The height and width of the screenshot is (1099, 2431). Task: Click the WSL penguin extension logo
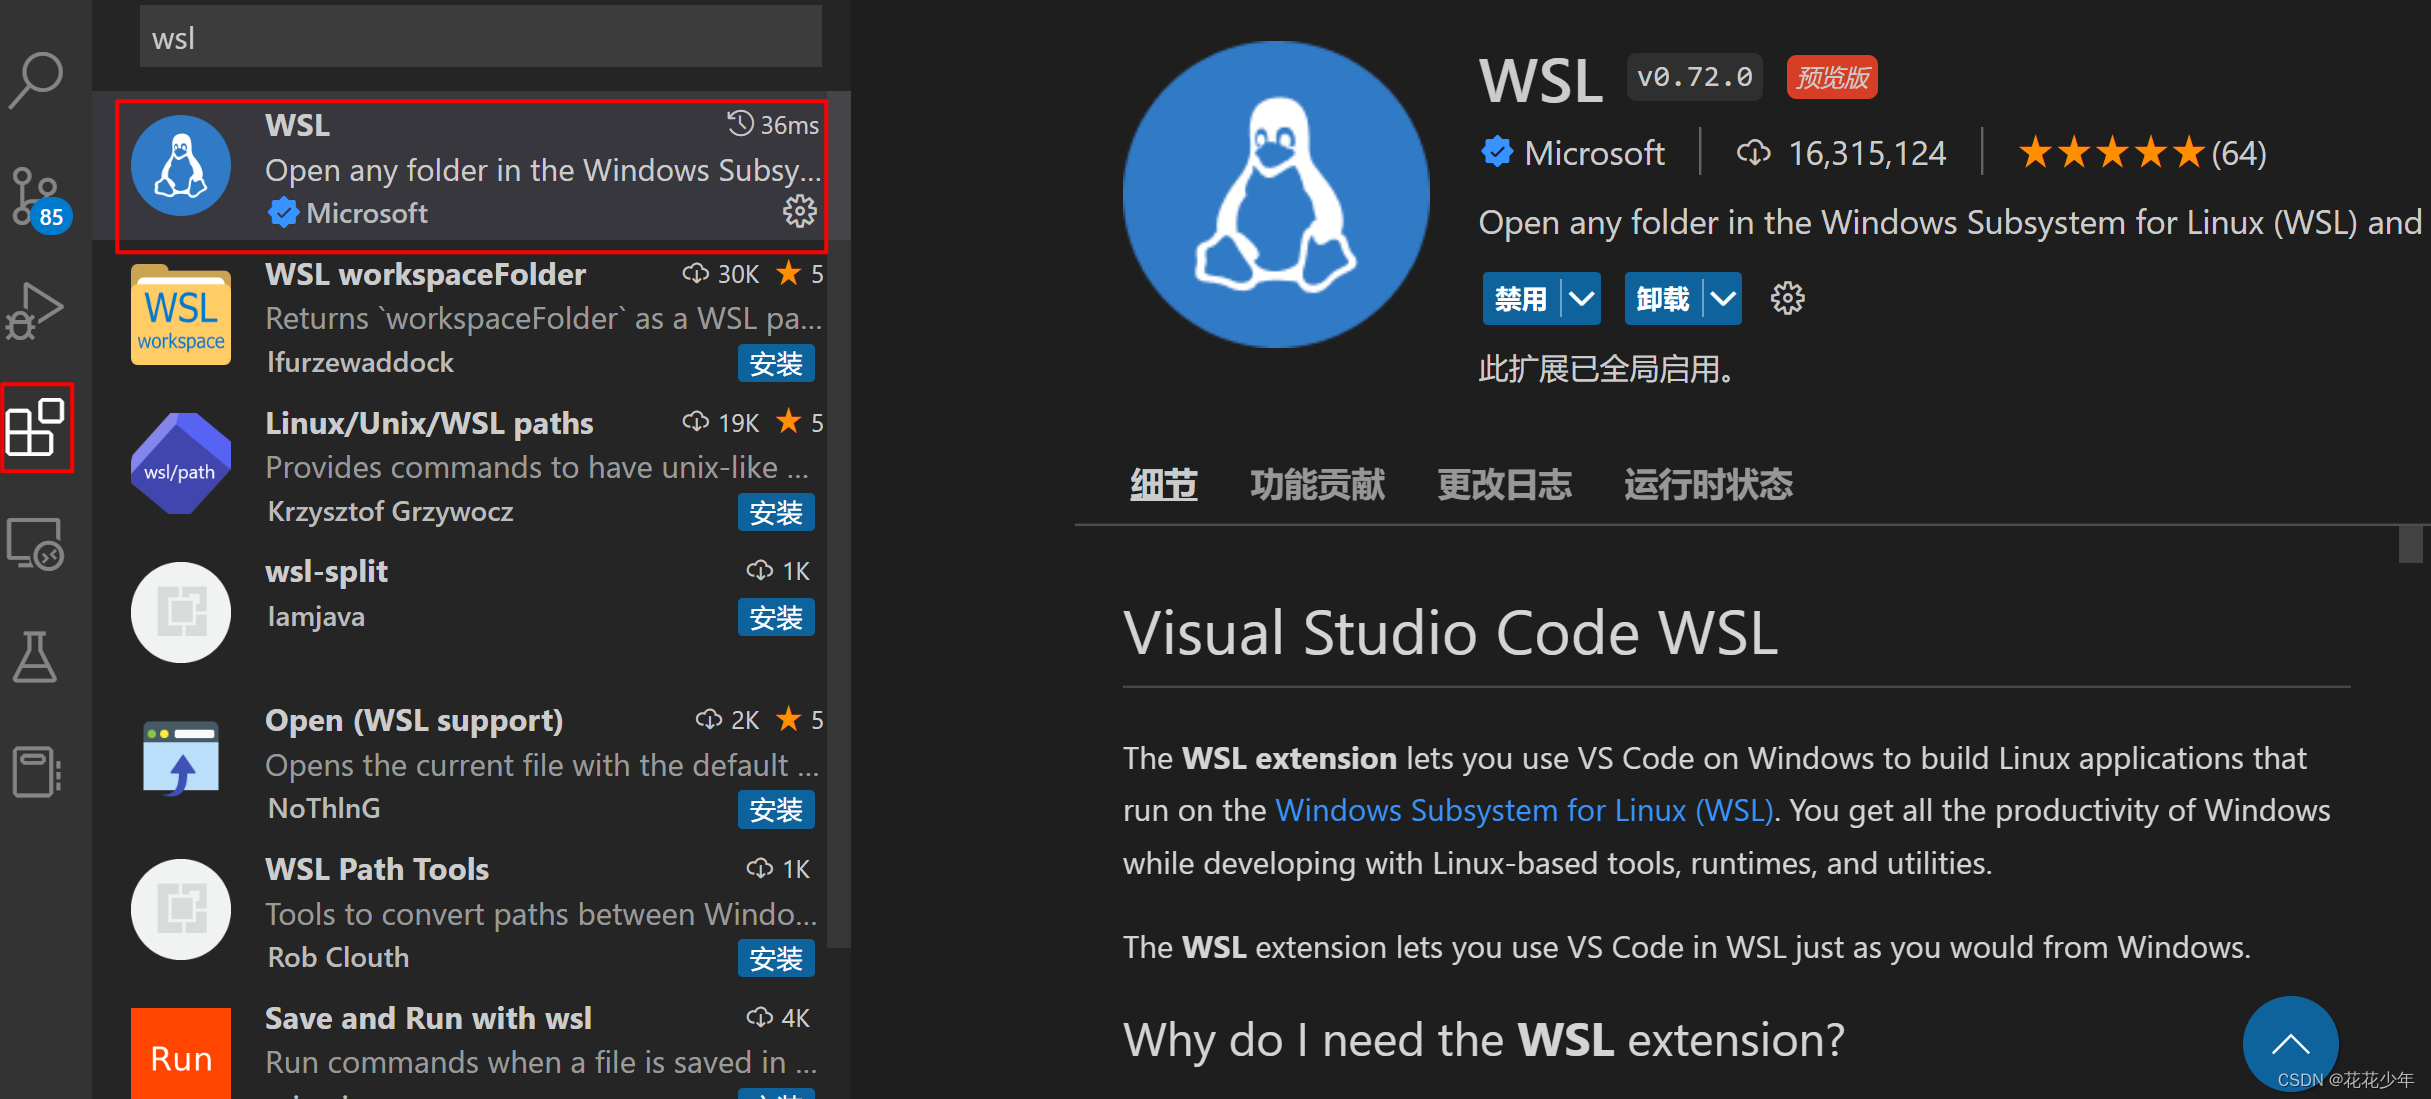point(1276,195)
